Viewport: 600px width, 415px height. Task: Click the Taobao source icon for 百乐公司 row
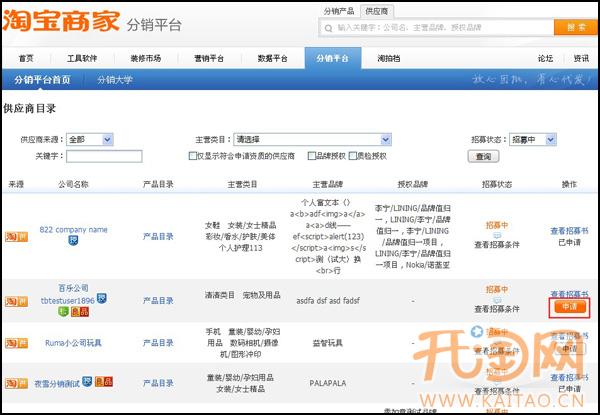pyautogui.click(x=16, y=301)
